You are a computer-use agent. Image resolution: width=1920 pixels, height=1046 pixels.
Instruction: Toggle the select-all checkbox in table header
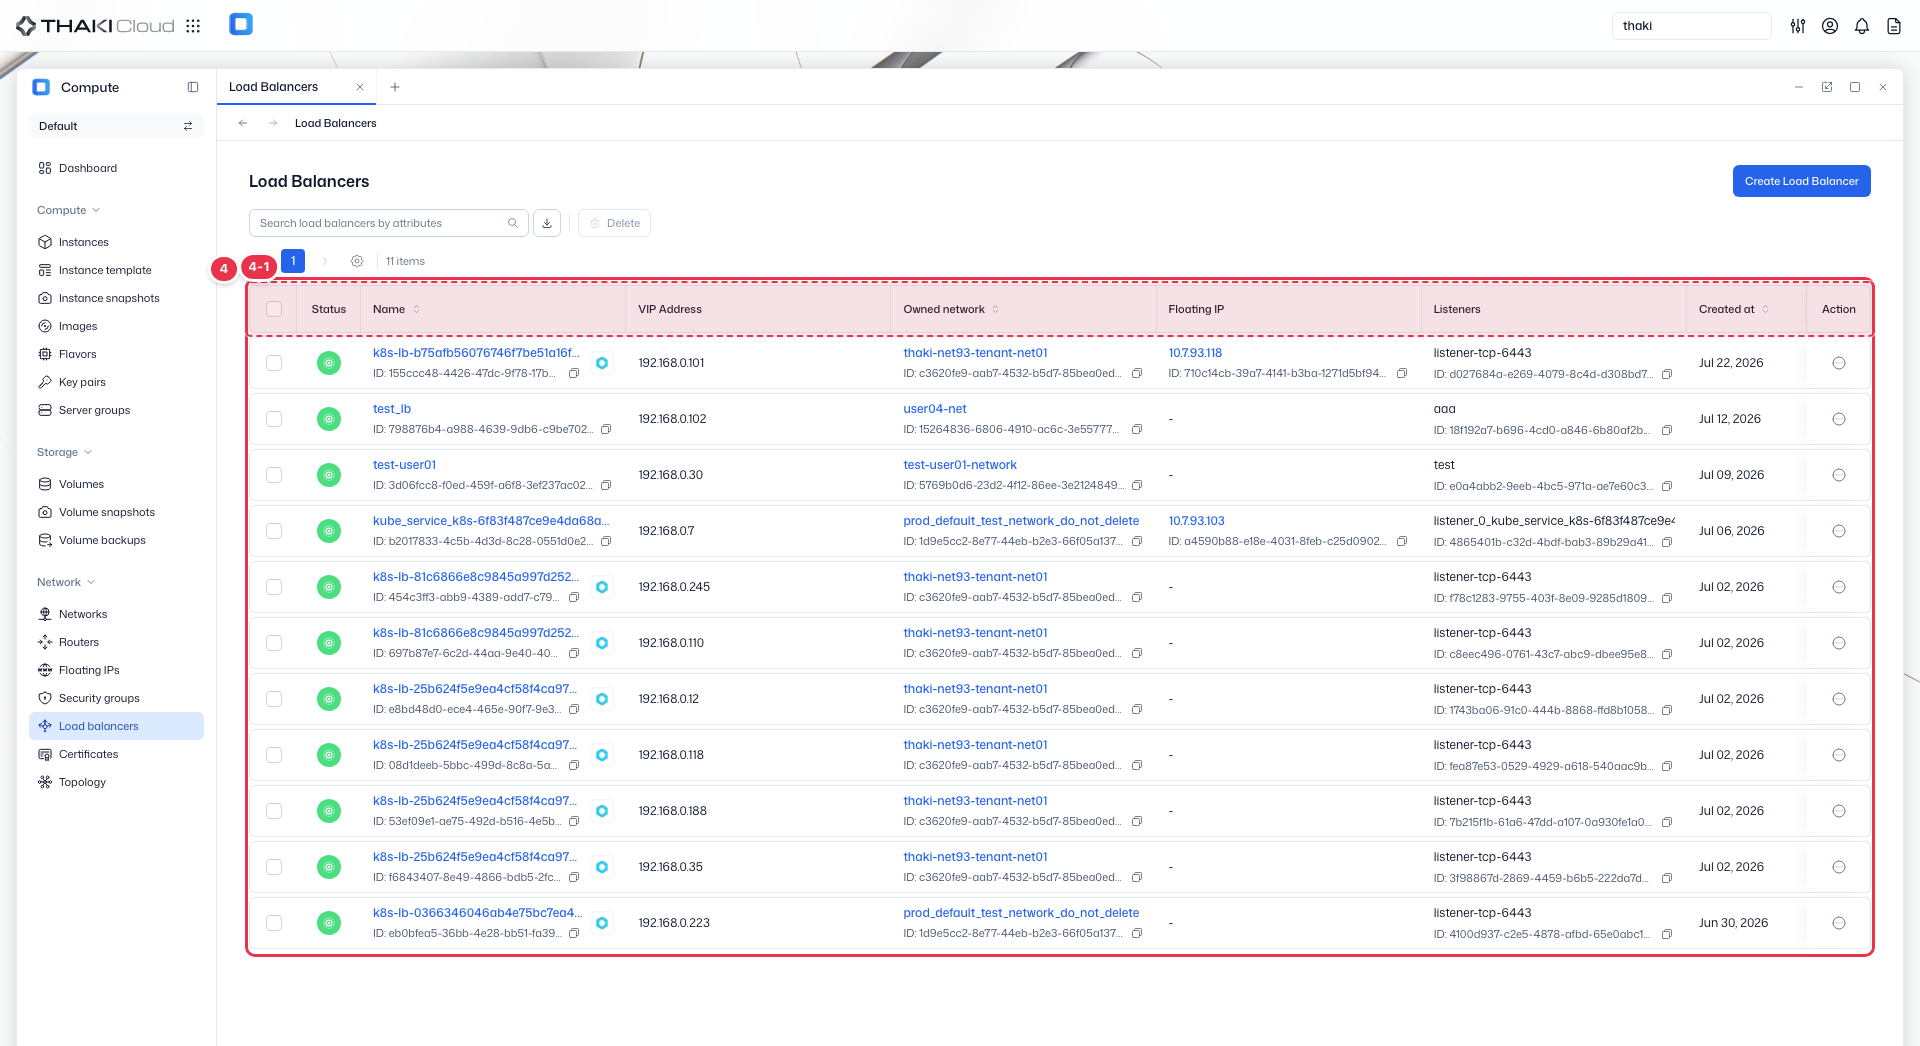pyautogui.click(x=274, y=309)
